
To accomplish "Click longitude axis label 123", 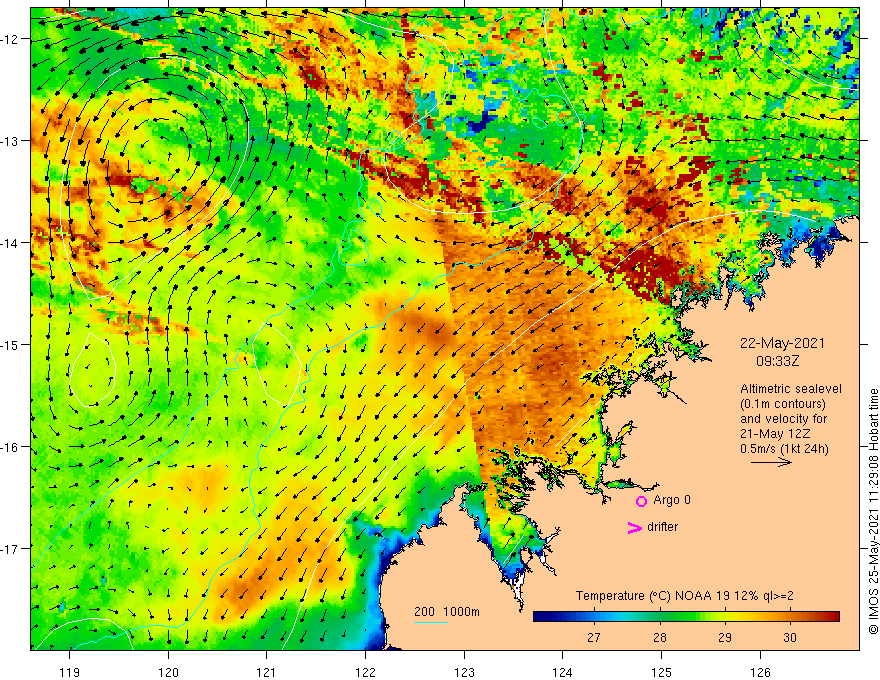I will [x=464, y=672].
